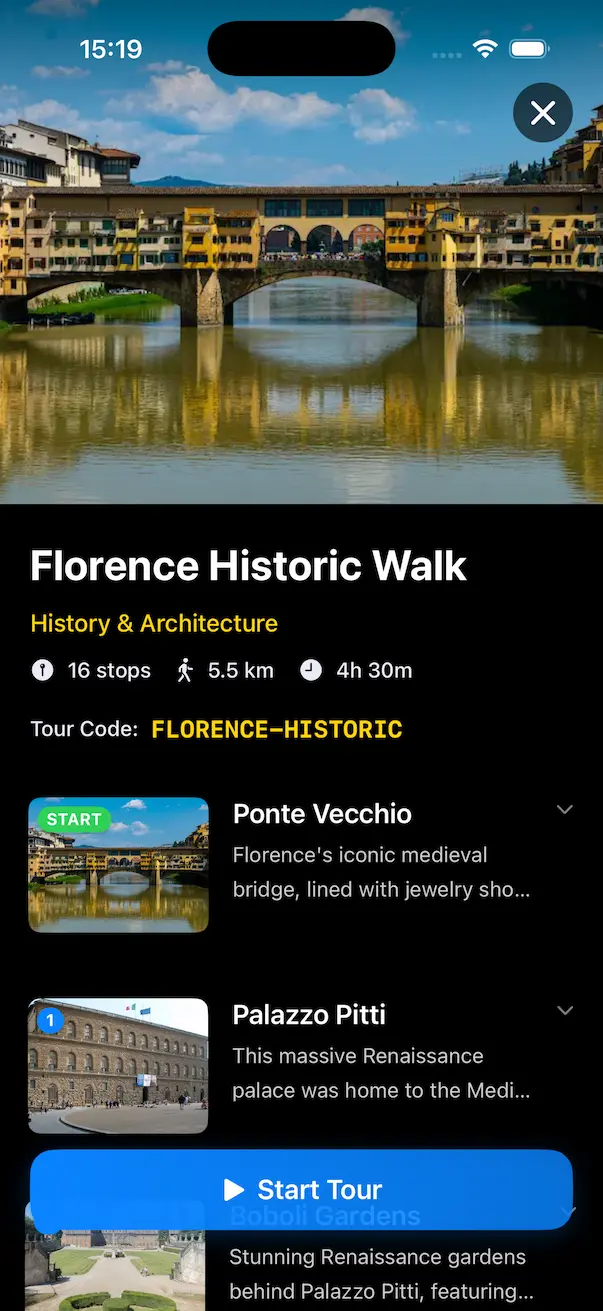This screenshot has width=603, height=1311.
Task: Select the History & Architecture category label
Action: coord(154,623)
